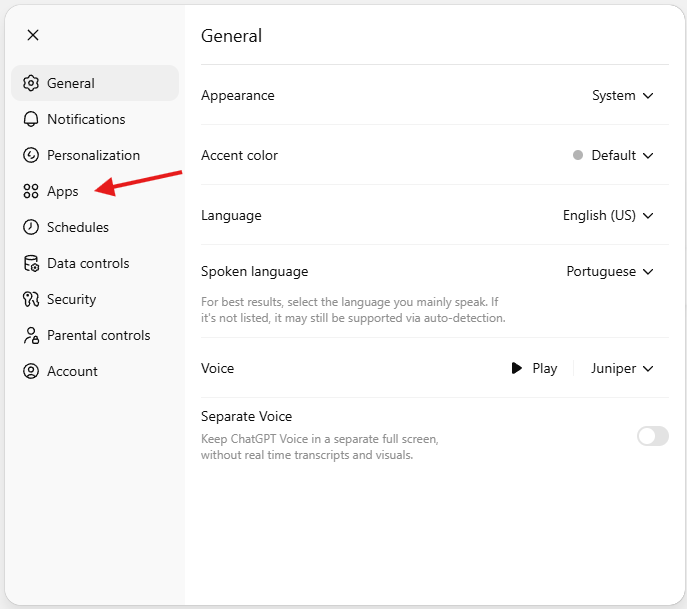Click the 'Keep ChatGPT Voice' description text

point(320,447)
